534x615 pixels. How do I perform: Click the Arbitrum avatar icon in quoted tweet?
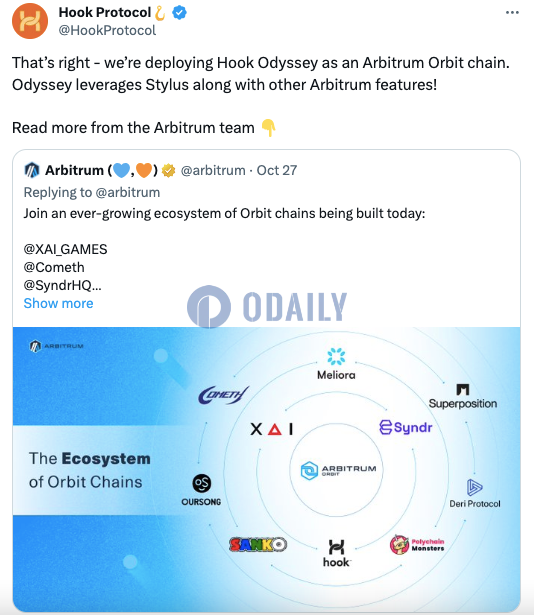32,170
